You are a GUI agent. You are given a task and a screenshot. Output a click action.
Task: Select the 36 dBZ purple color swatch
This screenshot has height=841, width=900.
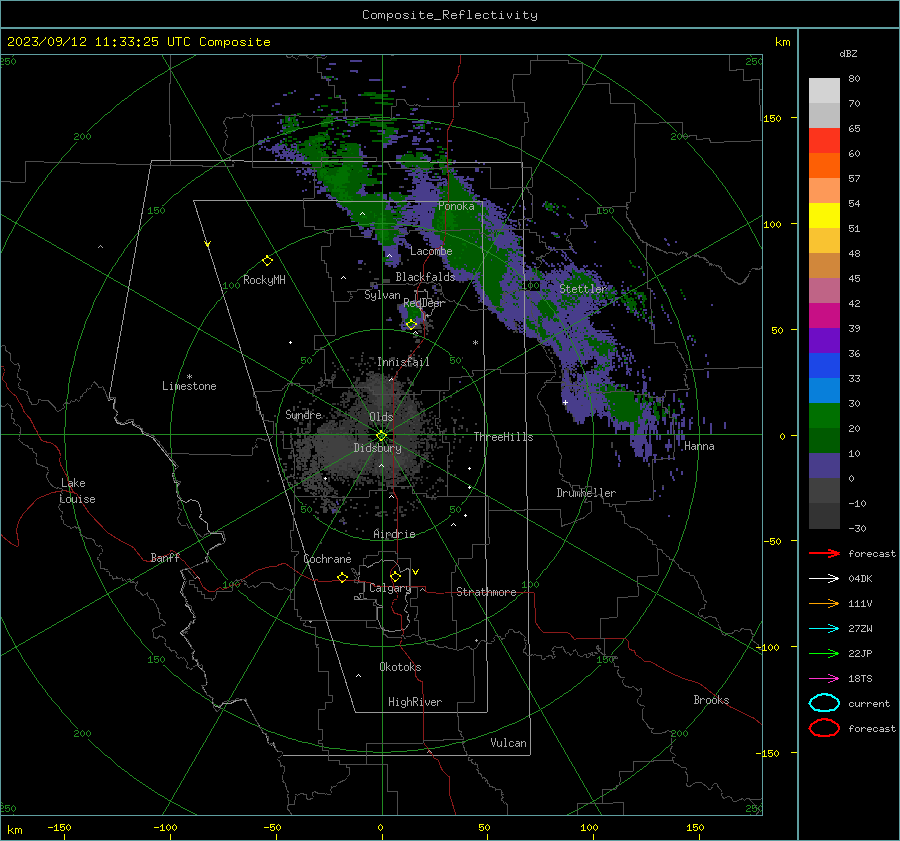click(824, 340)
